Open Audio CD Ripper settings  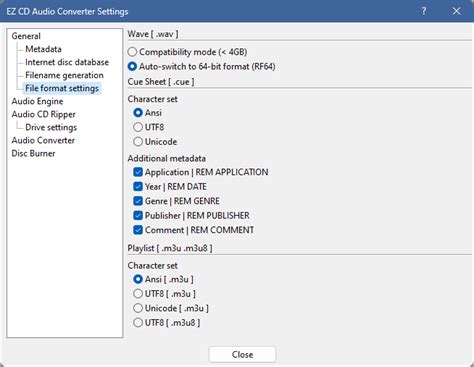[43, 114]
